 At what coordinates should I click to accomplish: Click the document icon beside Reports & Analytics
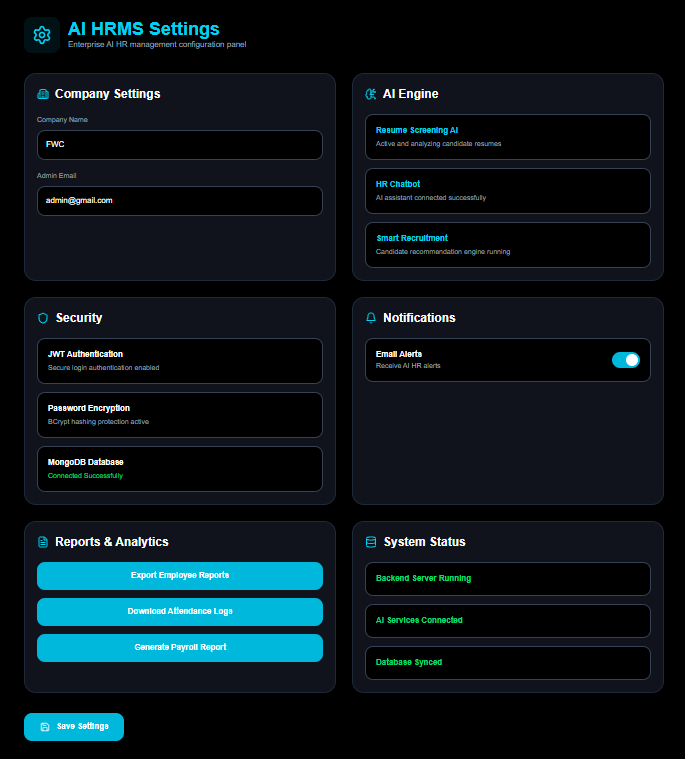click(x=43, y=542)
